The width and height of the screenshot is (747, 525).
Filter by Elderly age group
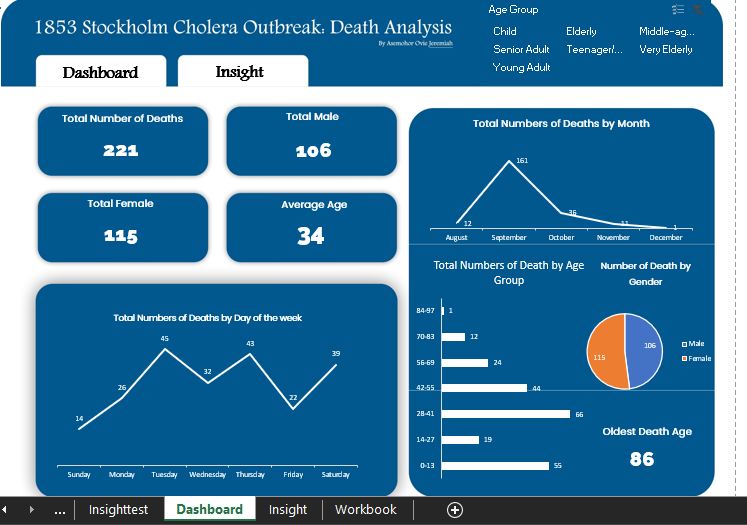581,31
